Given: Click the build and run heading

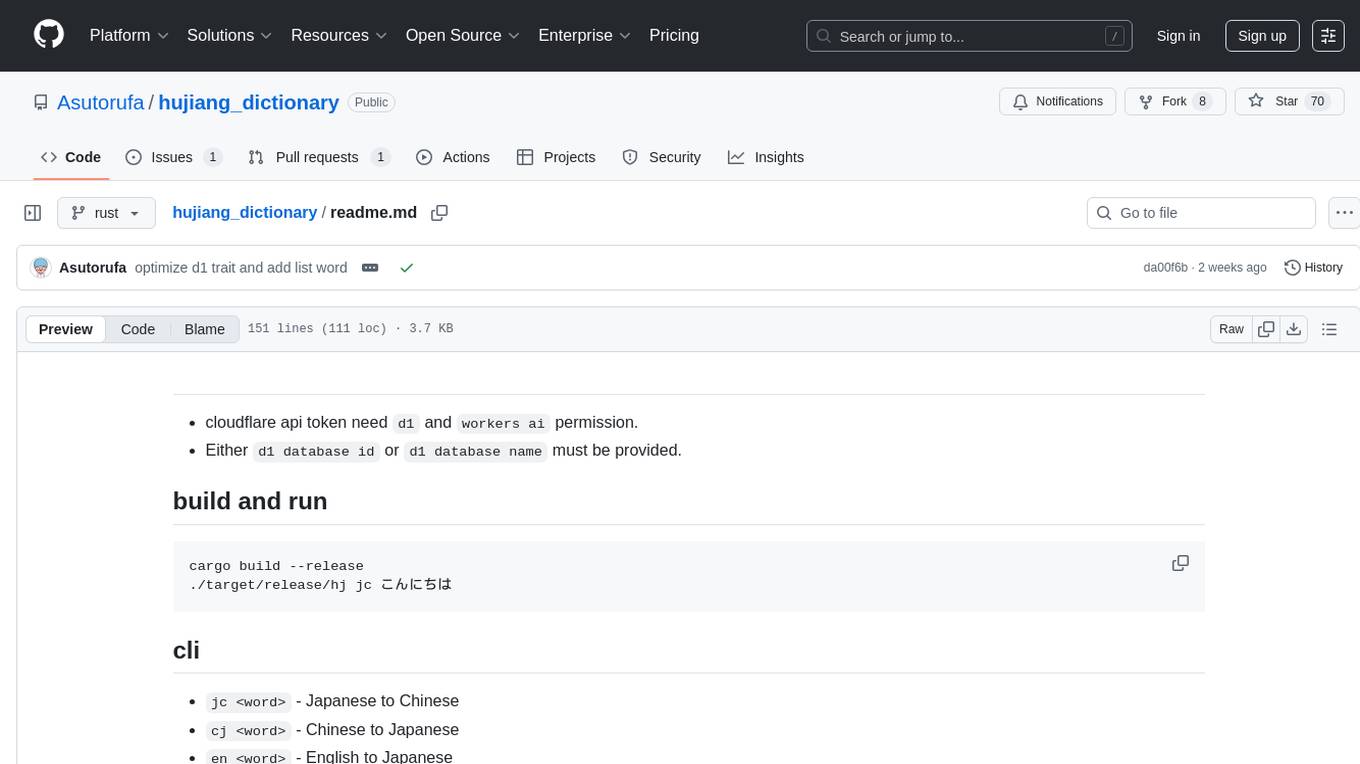Looking at the screenshot, I should tap(250, 501).
